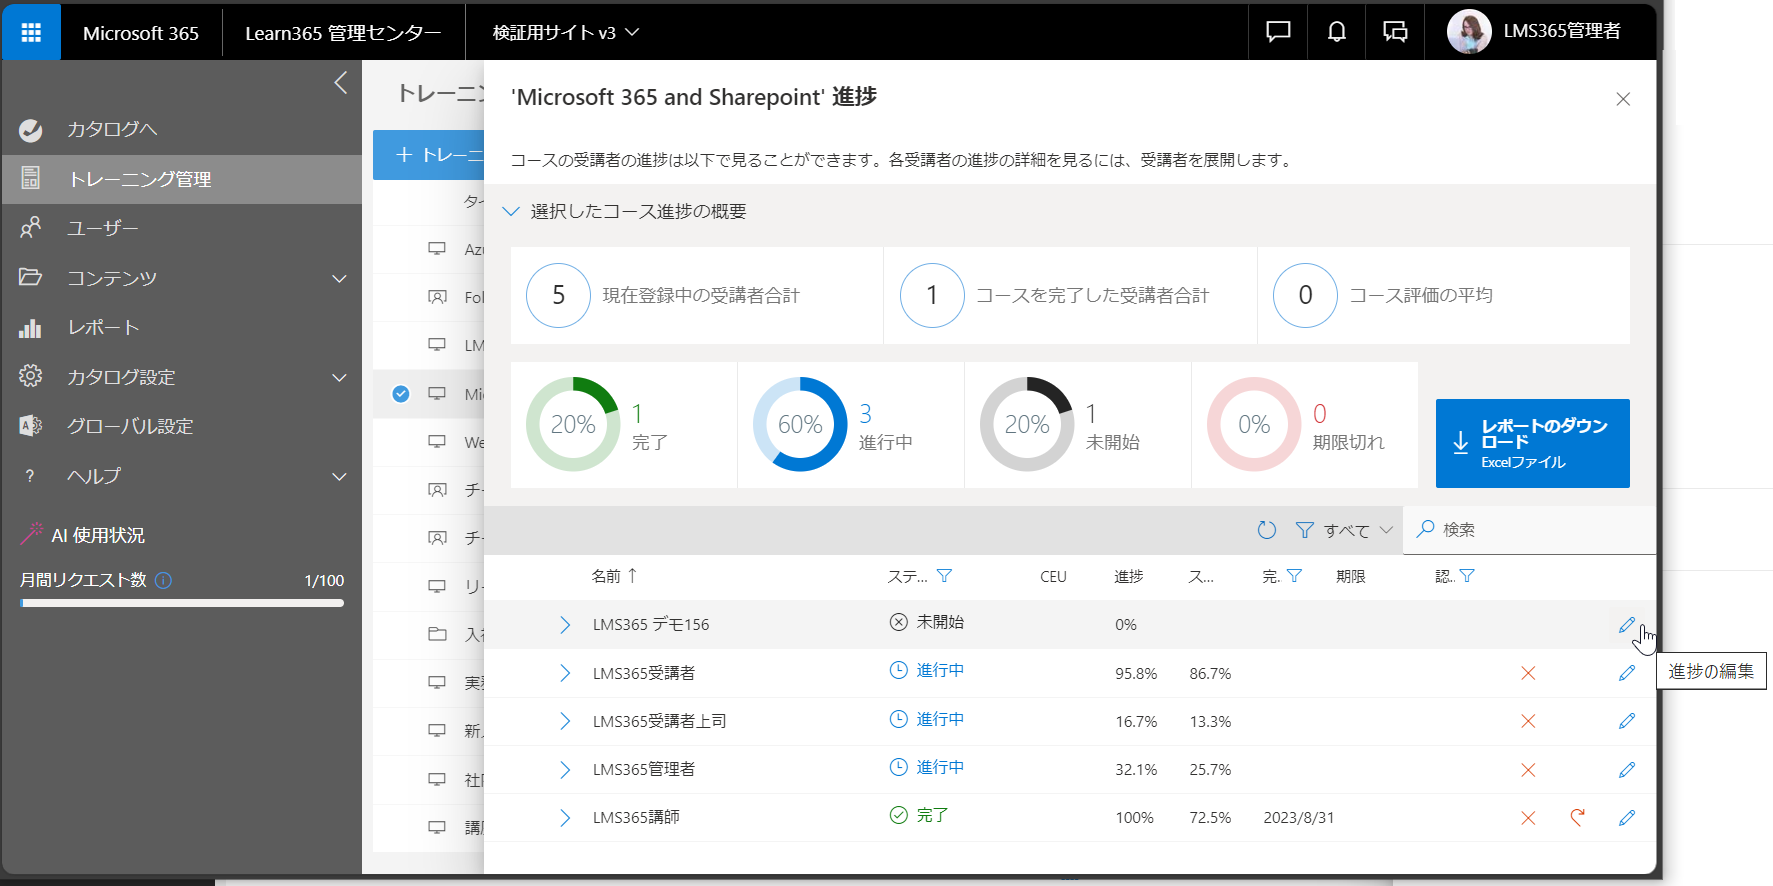Edit progress for LMS365 デモ156
The width and height of the screenshot is (1773, 886).
1627,625
